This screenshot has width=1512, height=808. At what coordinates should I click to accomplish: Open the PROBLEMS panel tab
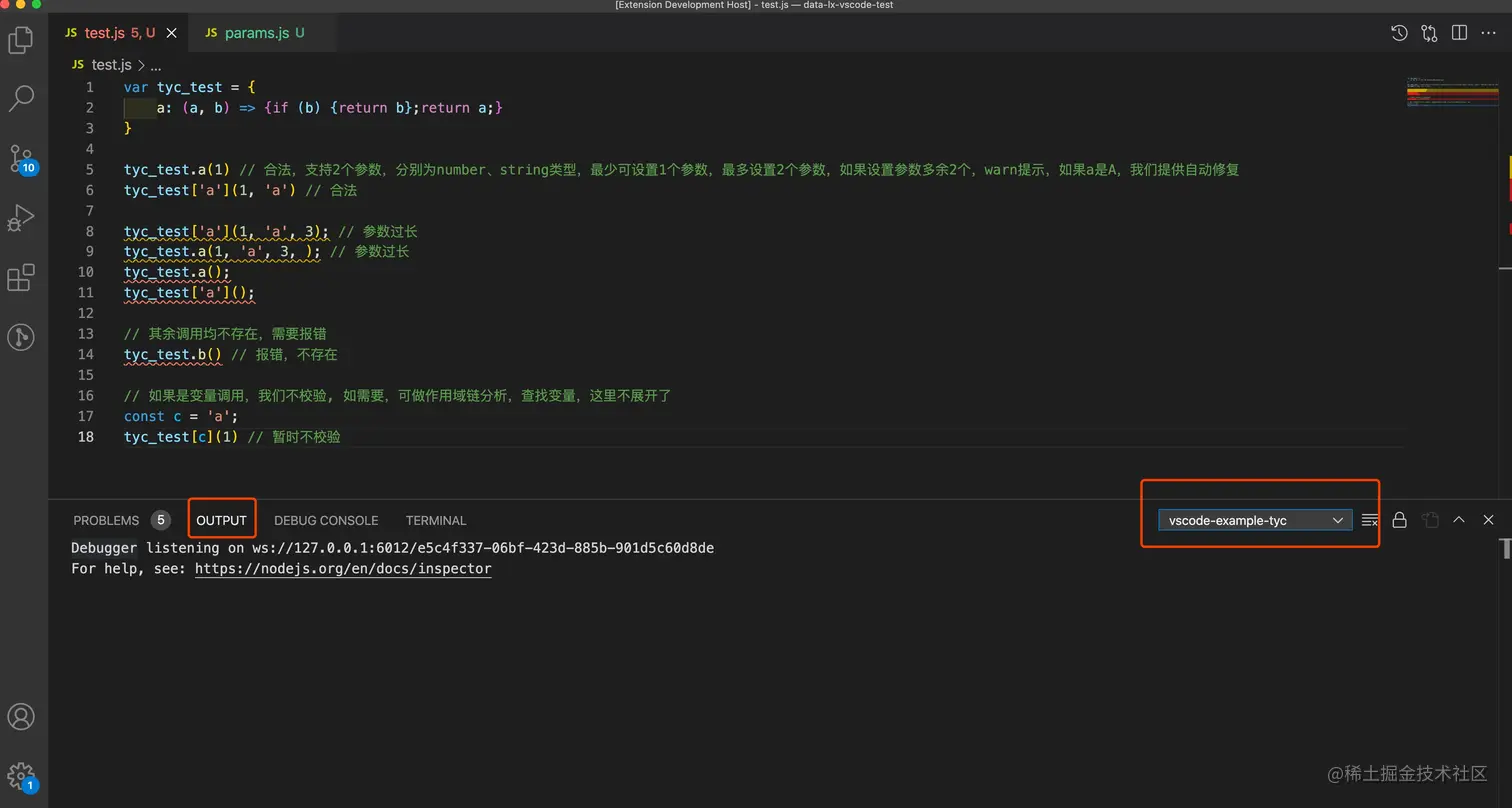click(x=106, y=520)
